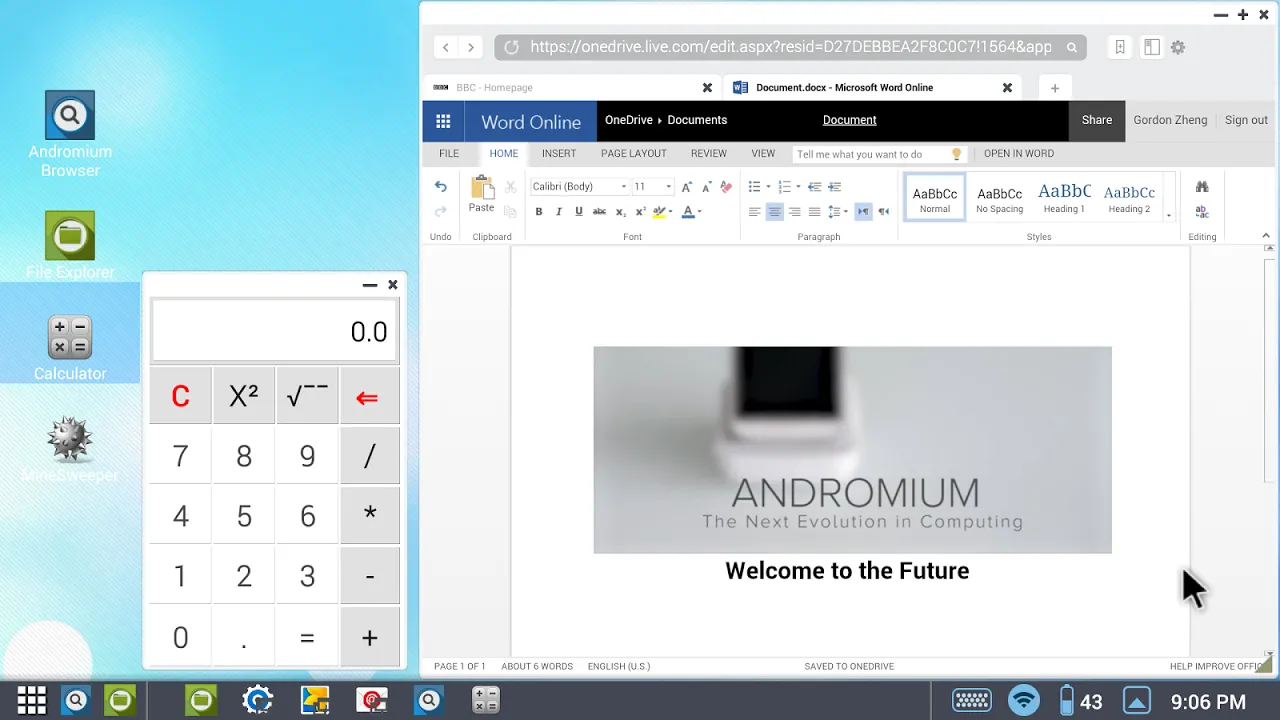Open Calculator from the desktop

[x=70, y=348]
